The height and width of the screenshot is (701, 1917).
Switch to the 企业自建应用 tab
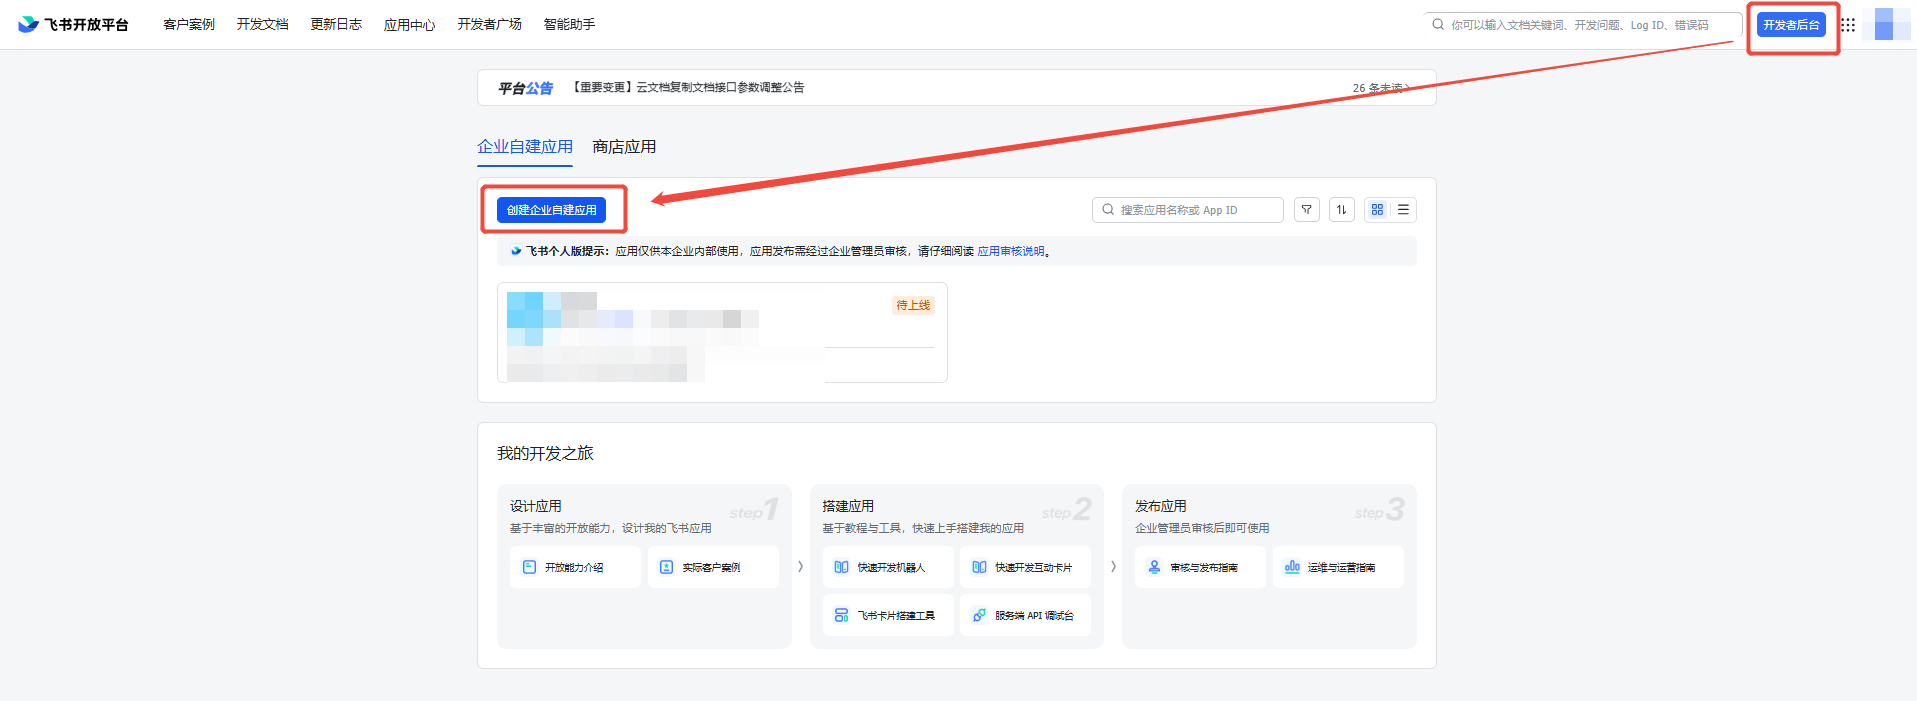tap(525, 147)
